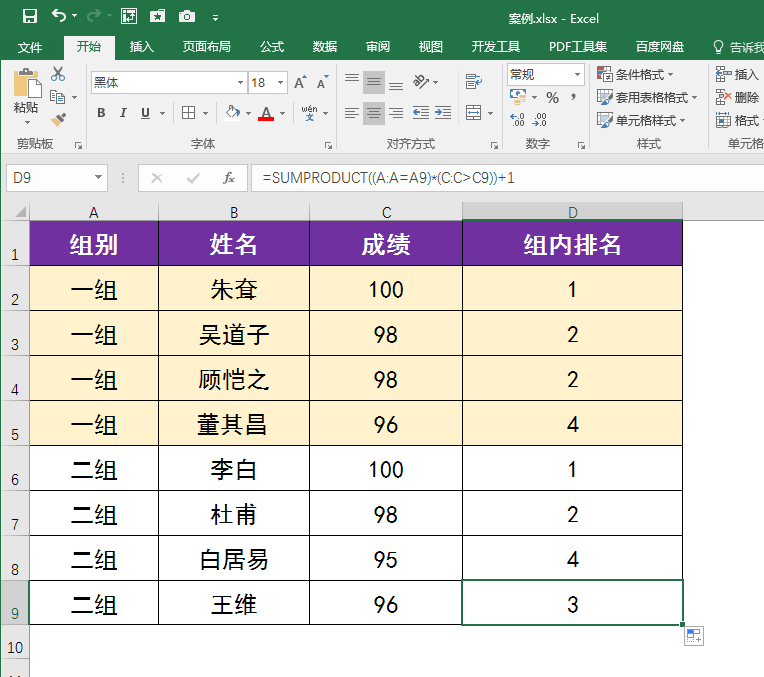Screen dimensions: 764x677
Task: Open Font Color dropdown arrow
Action: 283,114
